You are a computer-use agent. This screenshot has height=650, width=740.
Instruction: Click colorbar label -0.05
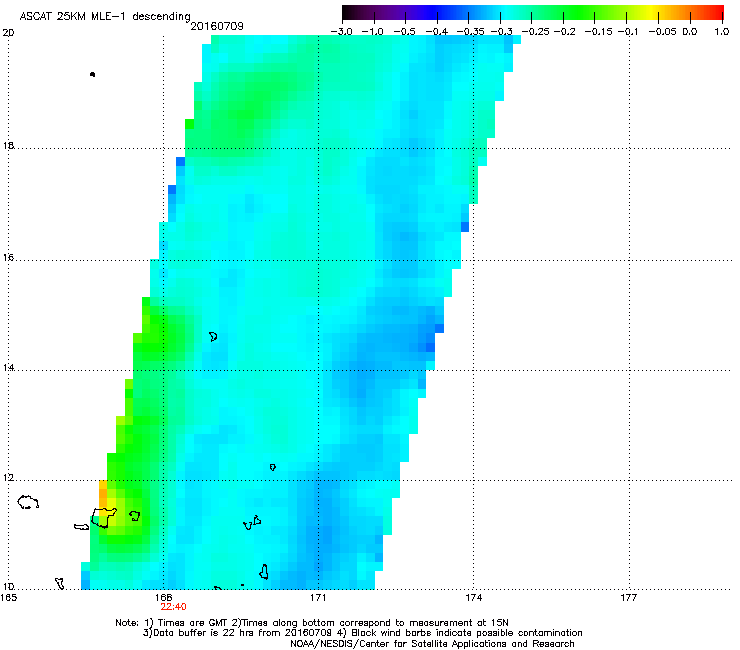tap(663, 32)
